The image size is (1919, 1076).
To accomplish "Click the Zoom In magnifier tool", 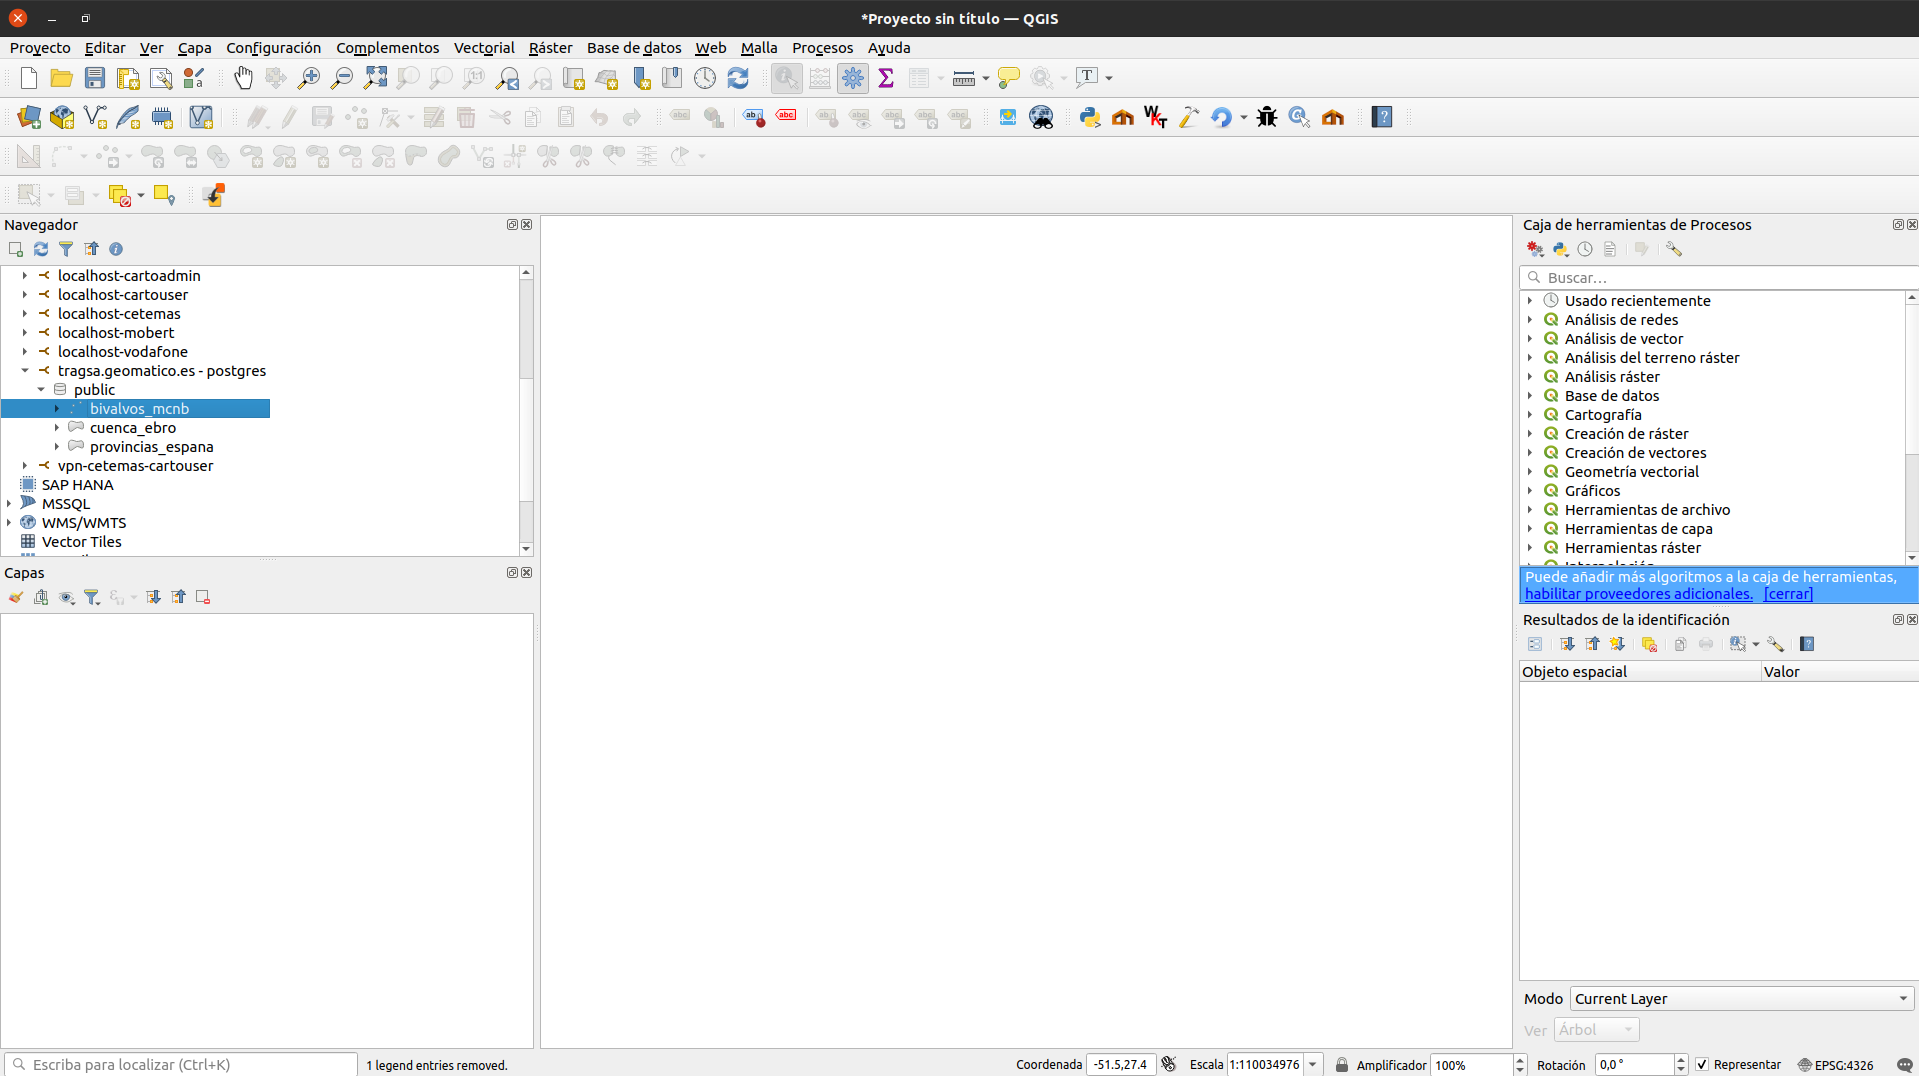I will pyautogui.click(x=309, y=78).
